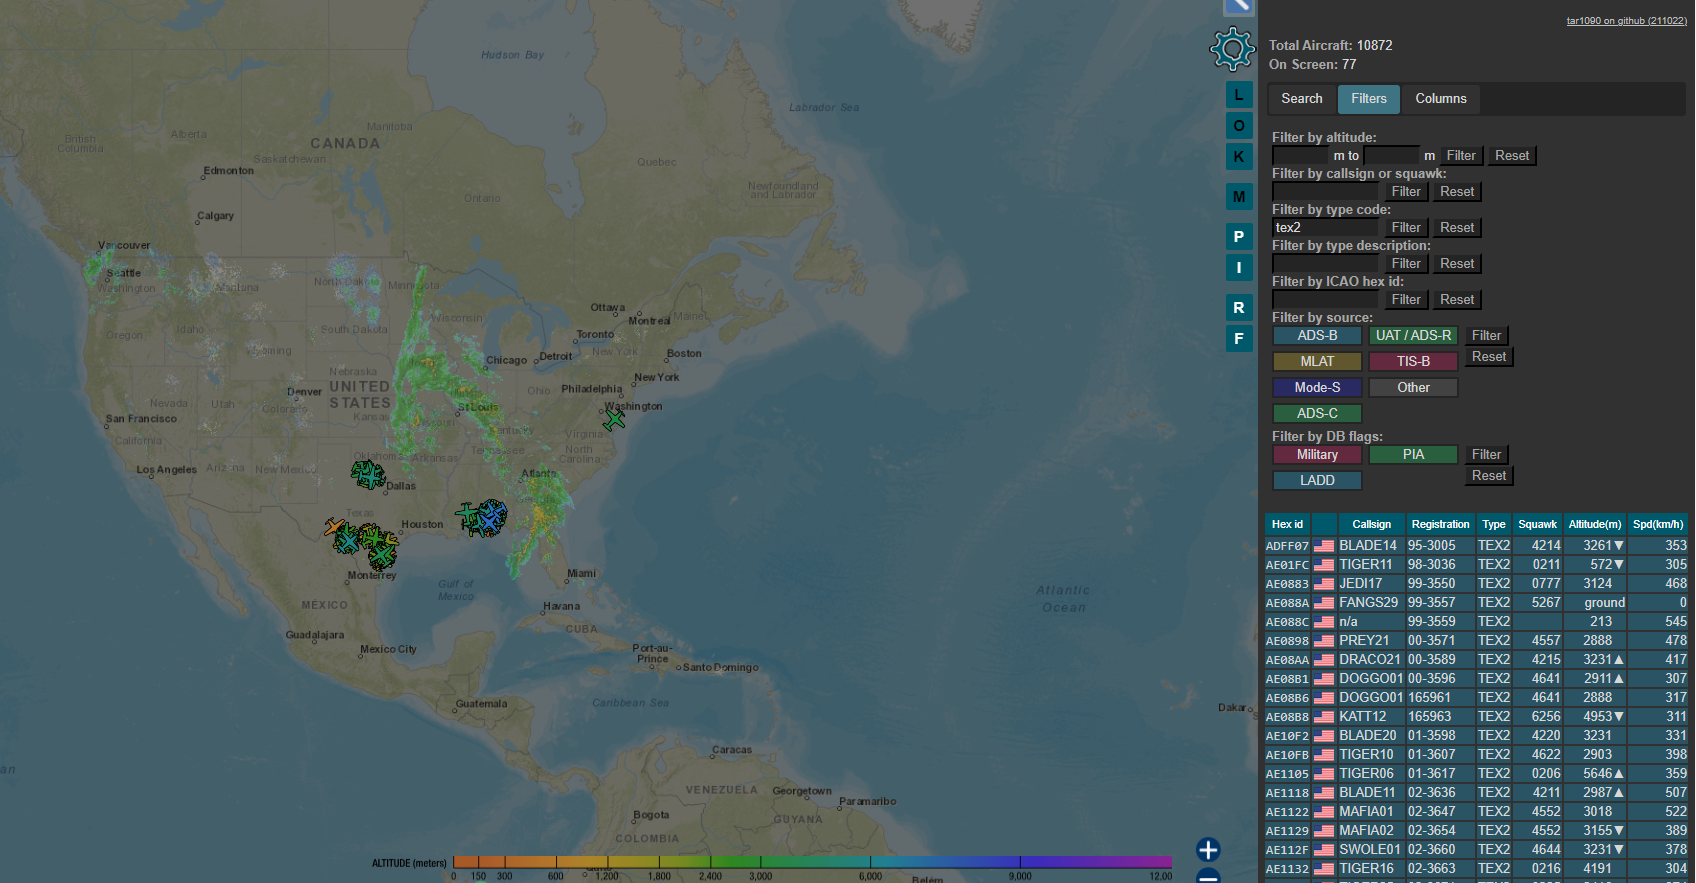Image resolution: width=1696 pixels, height=883 pixels.
Task: Click the US flag in DRACO21 row
Action: click(x=1324, y=660)
